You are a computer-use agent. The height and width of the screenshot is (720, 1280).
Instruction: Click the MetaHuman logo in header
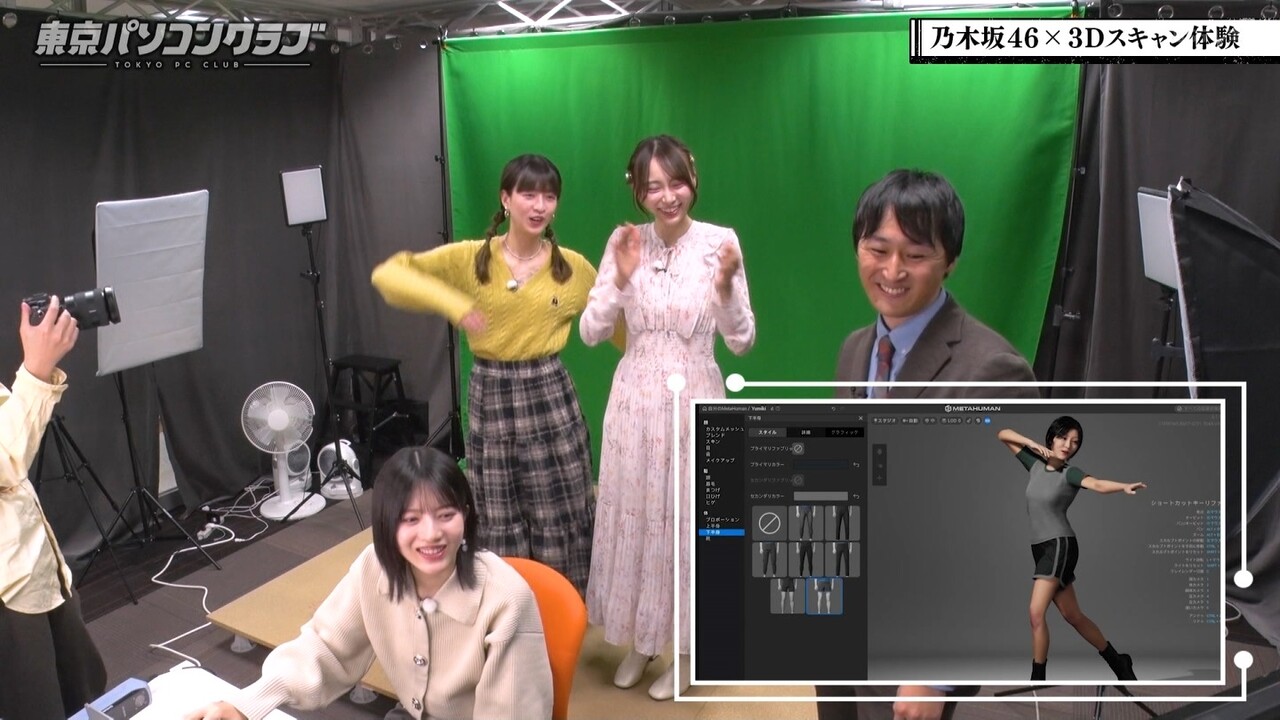coord(973,408)
